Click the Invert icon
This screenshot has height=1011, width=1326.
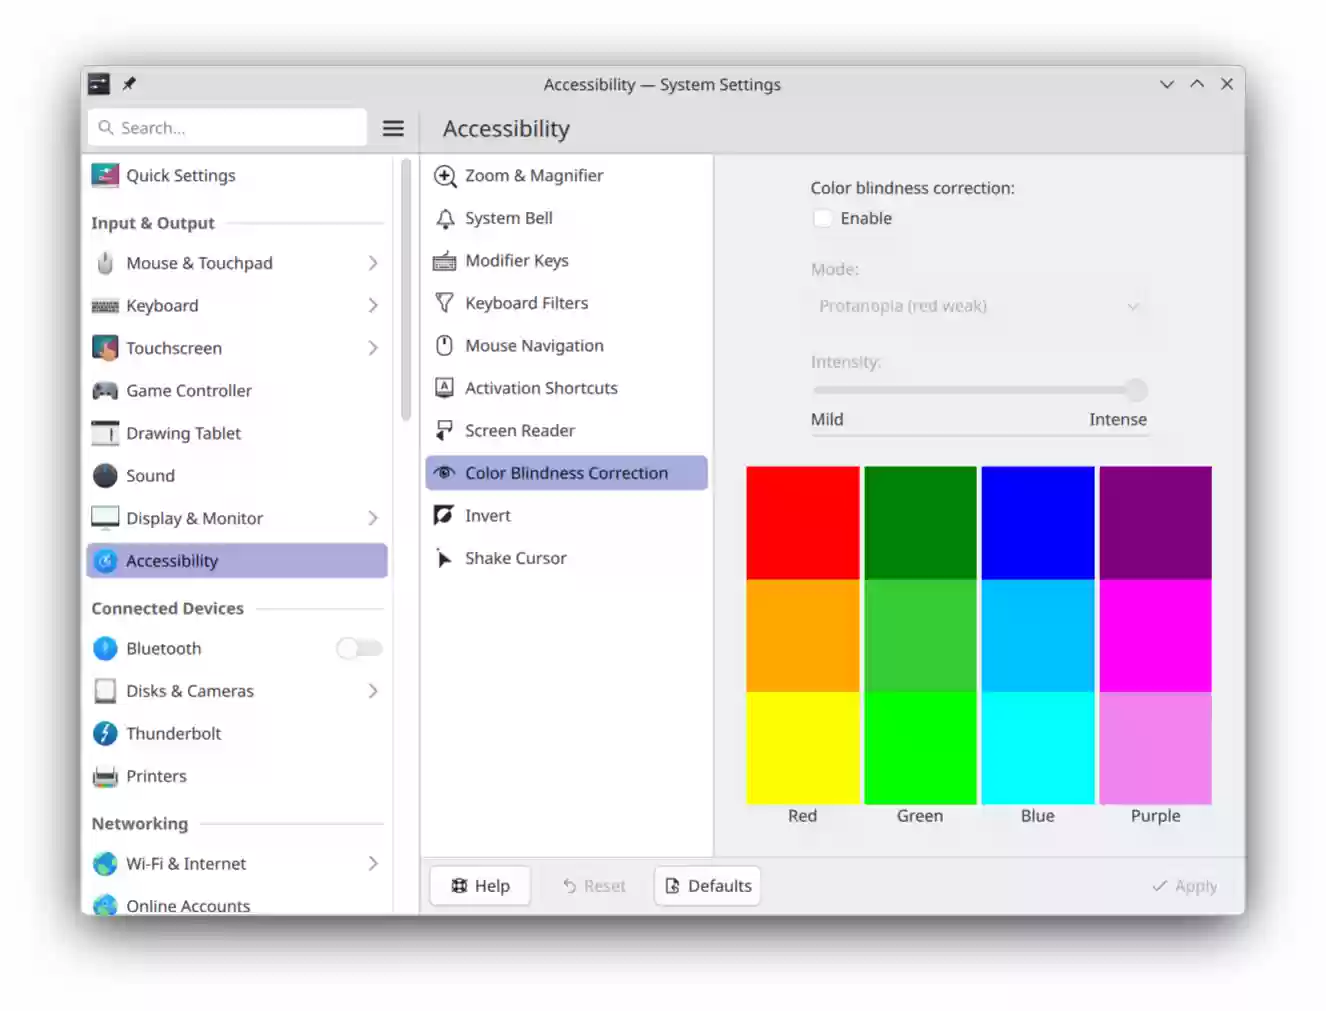point(444,515)
